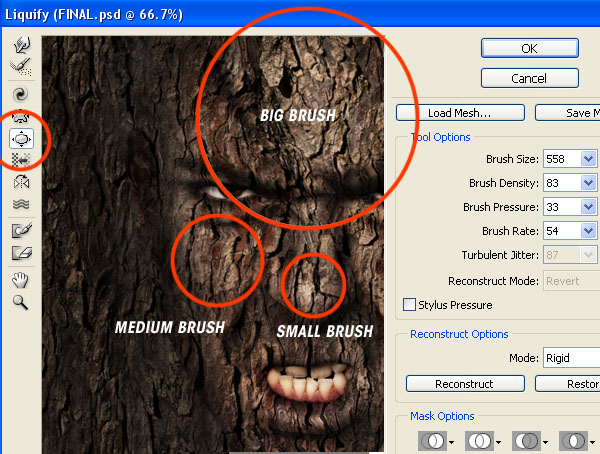The width and height of the screenshot is (600, 454).
Task: Click the Reconstruct Mode Rigid field
Action: coord(571,357)
